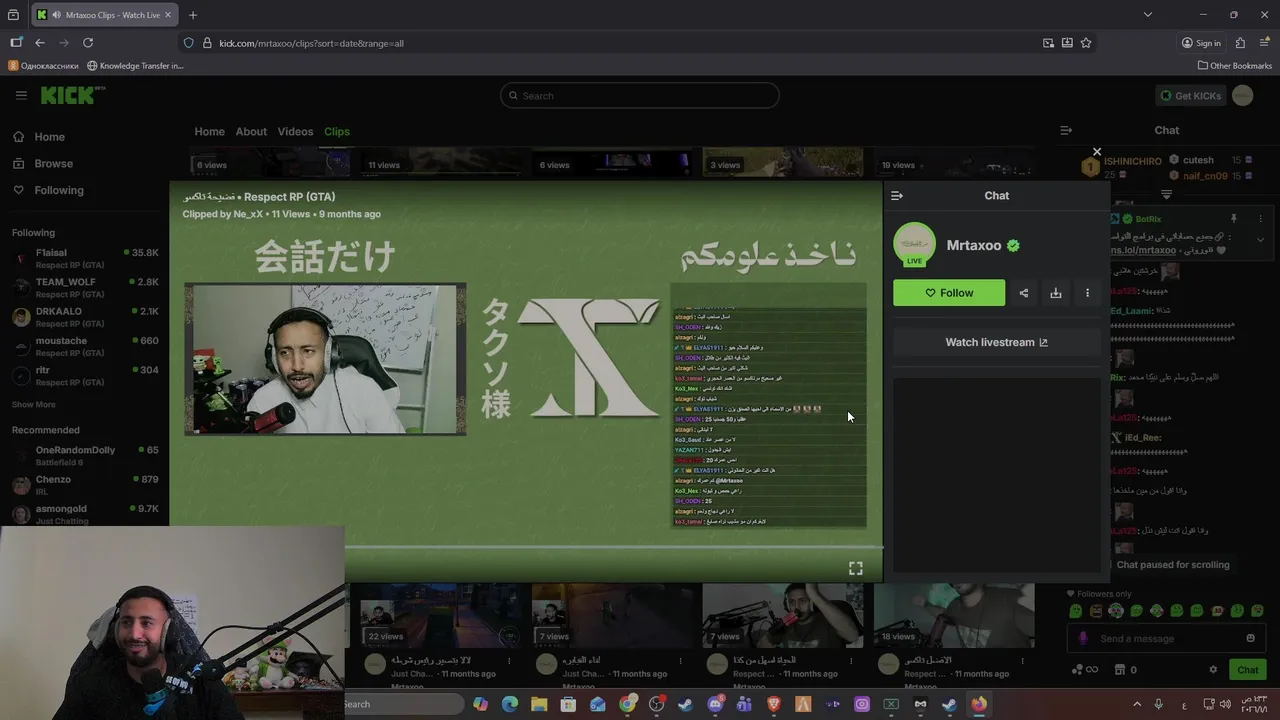
Task: Open the user avatar menu top right
Action: [x=1243, y=96]
